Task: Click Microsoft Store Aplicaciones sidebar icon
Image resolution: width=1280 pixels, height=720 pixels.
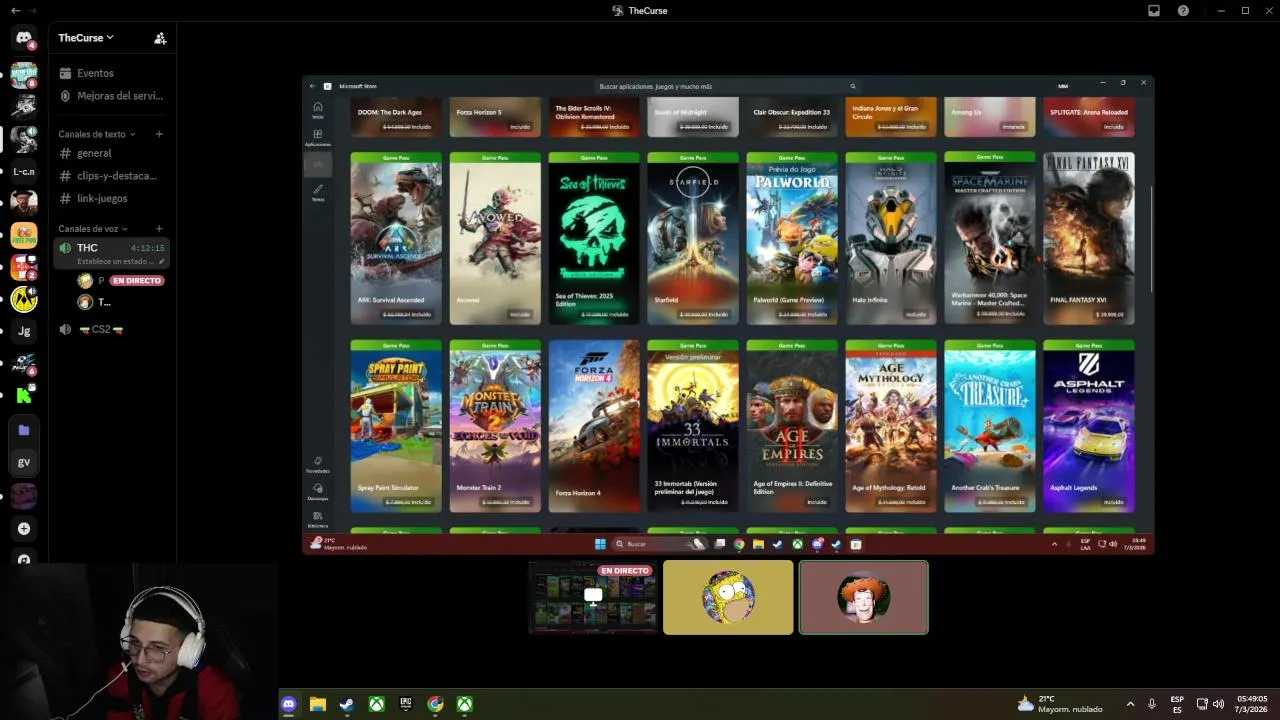Action: pyautogui.click(x=318, y=137)
